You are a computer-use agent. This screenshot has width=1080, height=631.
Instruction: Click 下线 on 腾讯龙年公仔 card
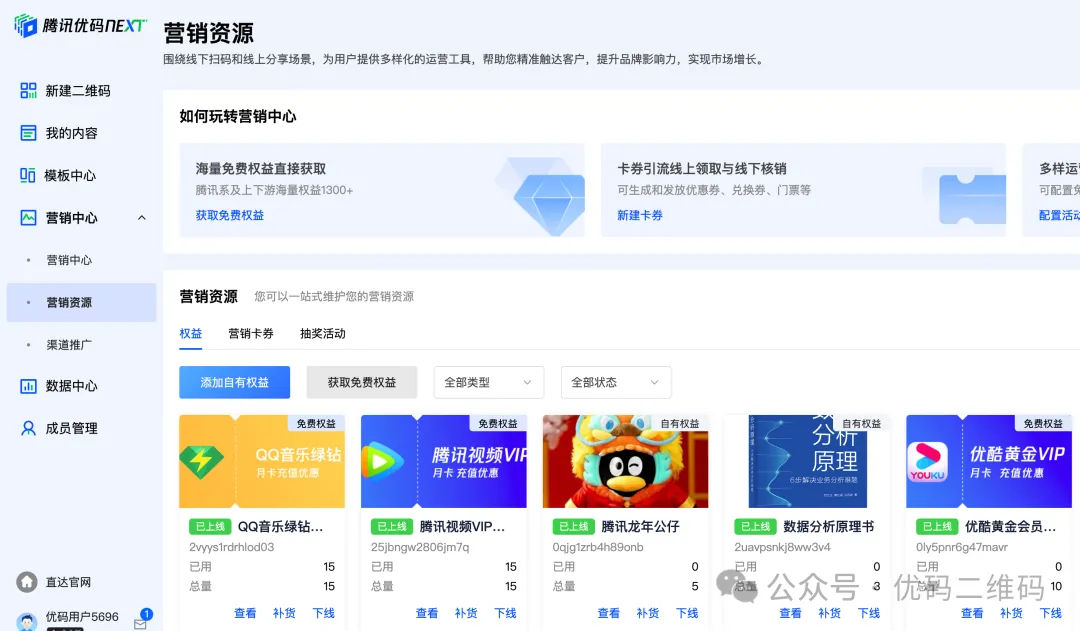687,613
